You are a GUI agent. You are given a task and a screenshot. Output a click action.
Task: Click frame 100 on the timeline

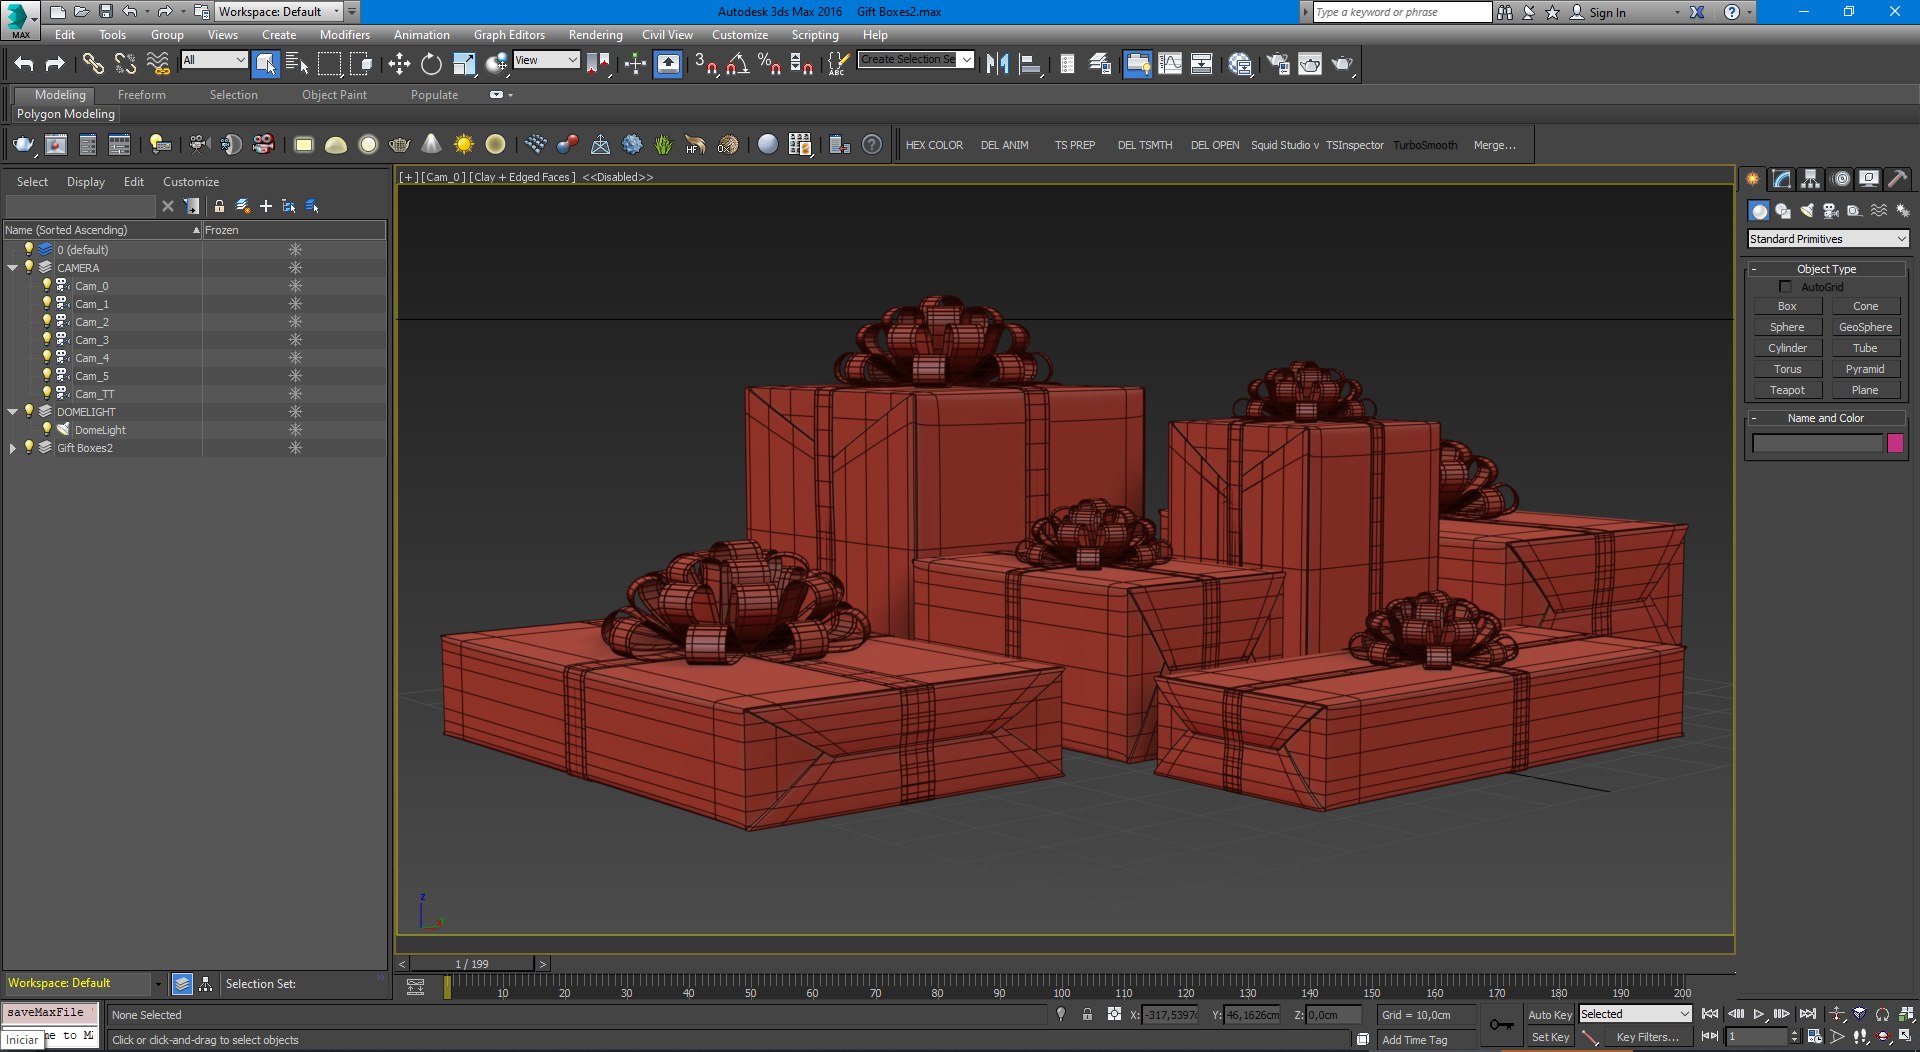(x=1061, y=988)
